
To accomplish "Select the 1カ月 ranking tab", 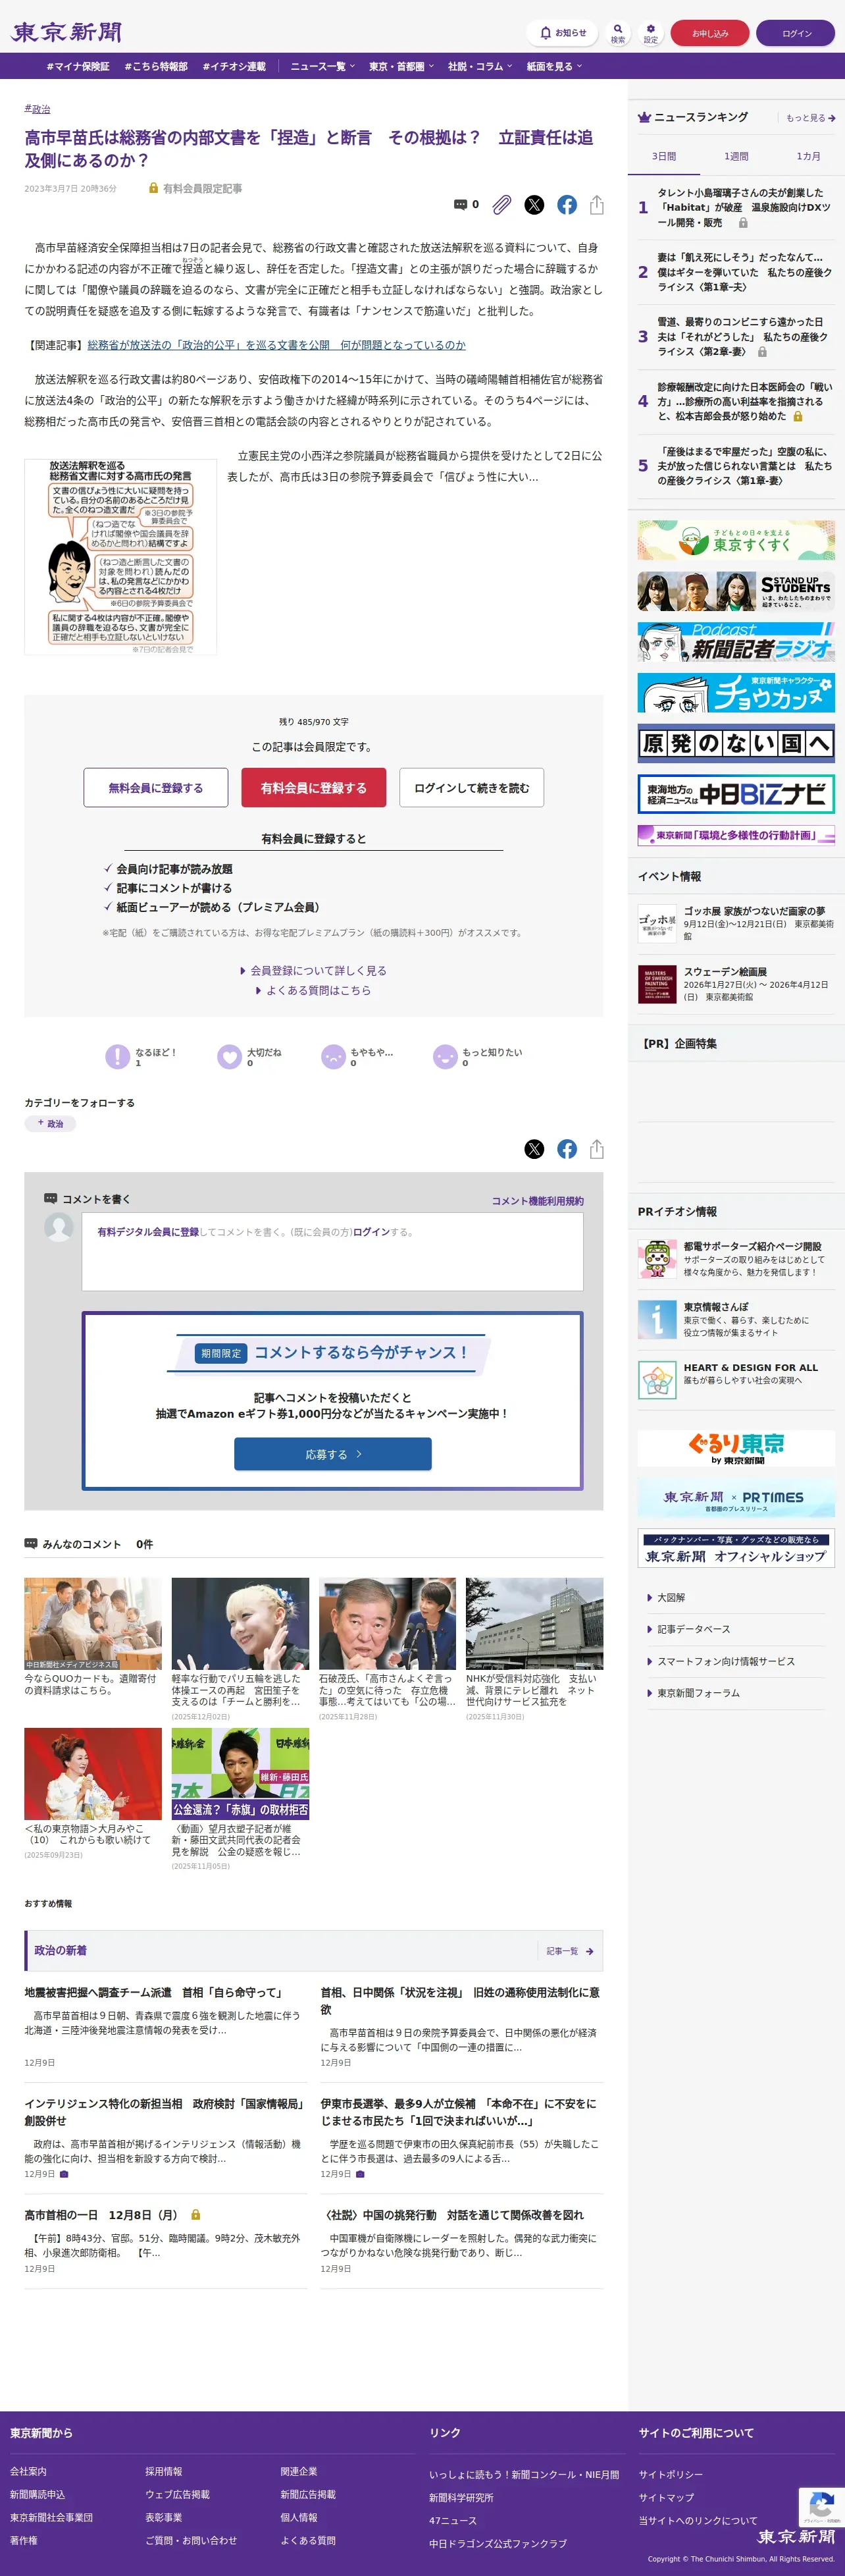I will click(808, 156).
